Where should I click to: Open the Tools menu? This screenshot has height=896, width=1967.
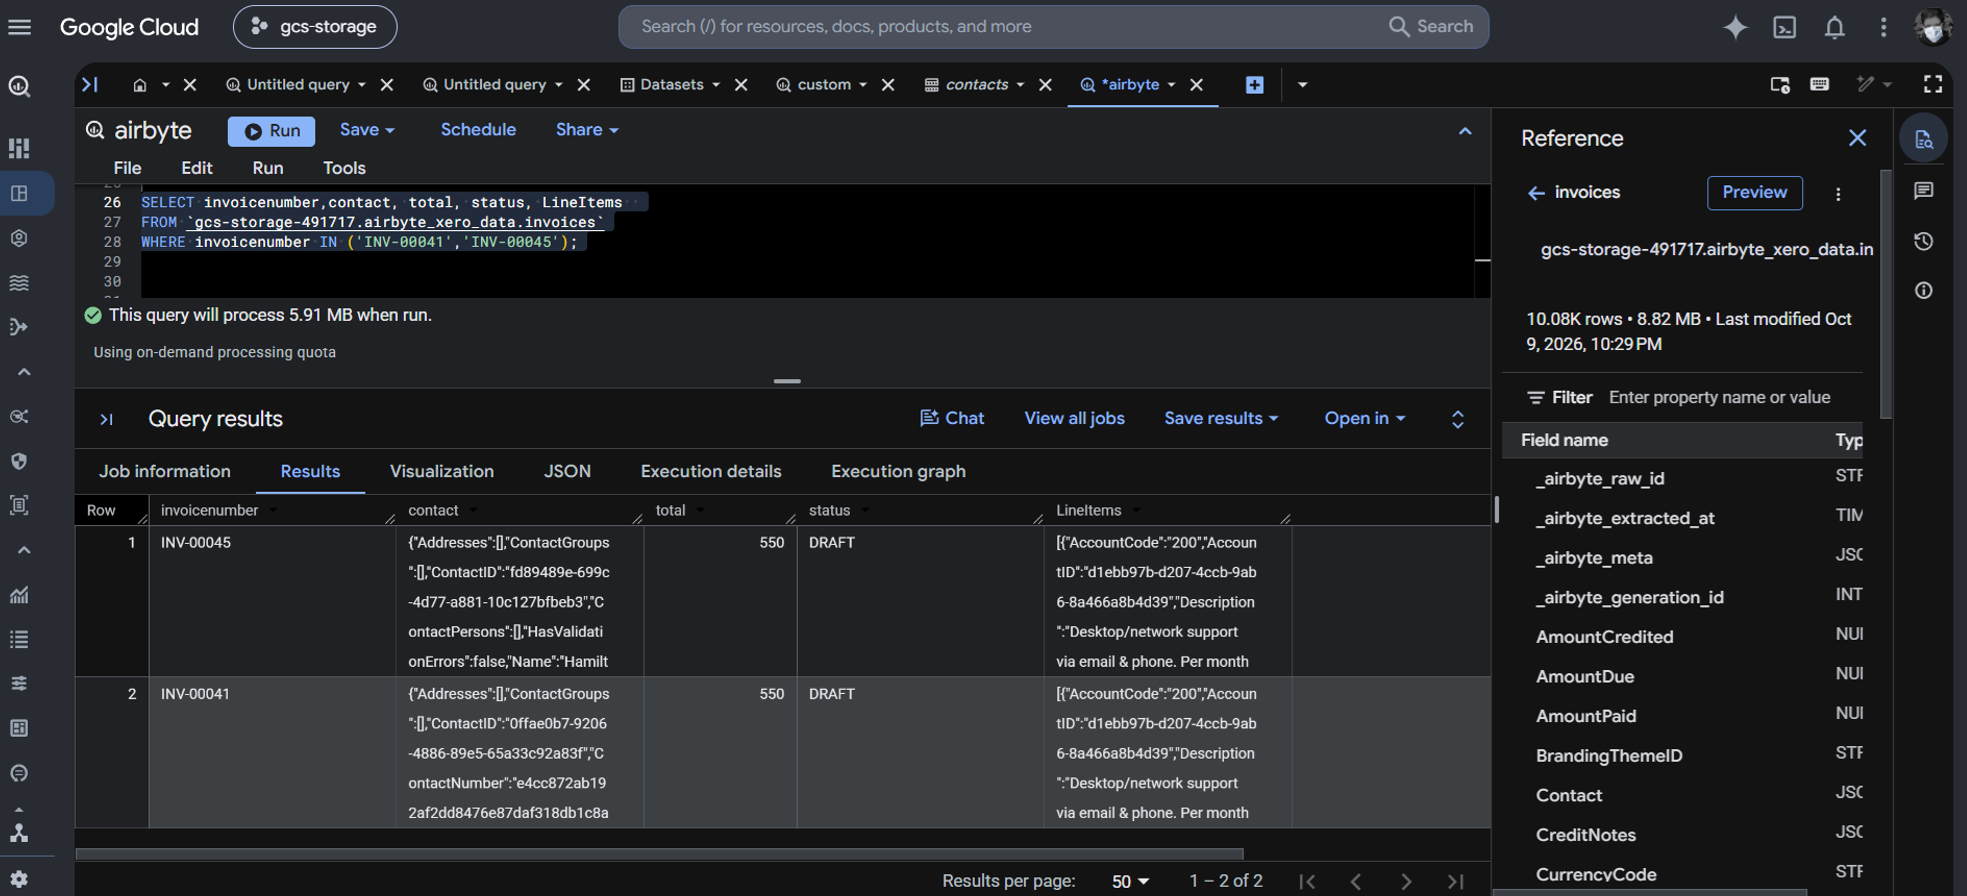pyautogui.click(x=344, y=168)
